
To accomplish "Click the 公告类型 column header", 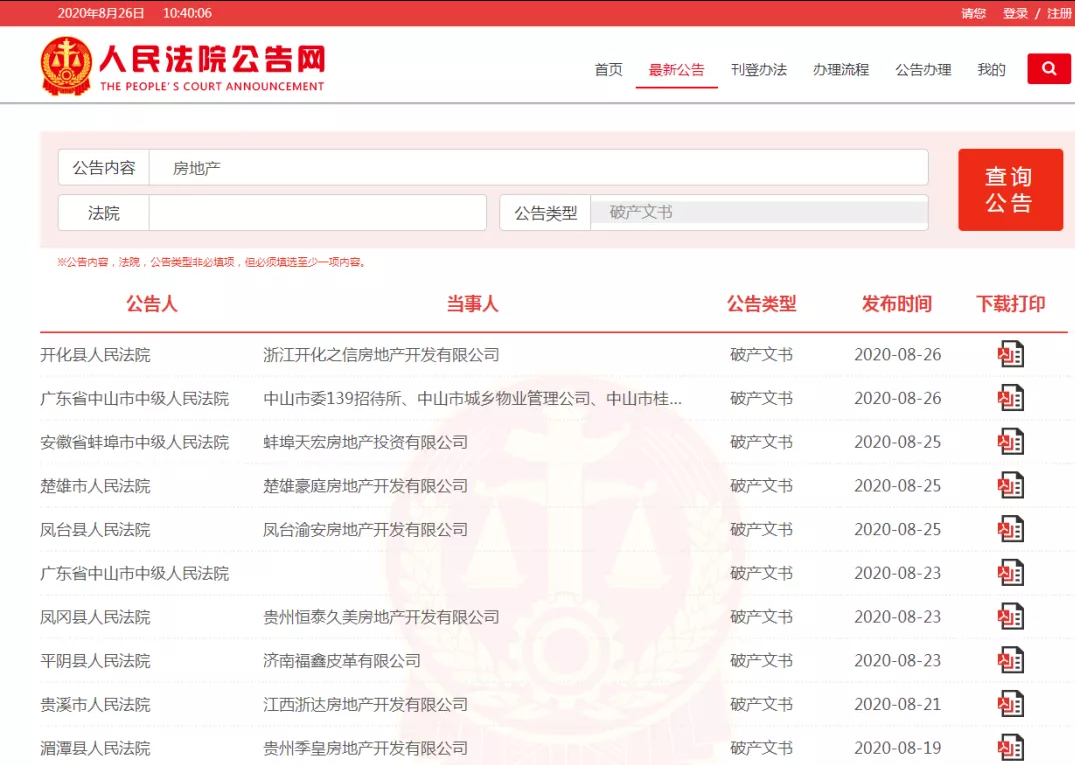I will click(x=762, y=304).
